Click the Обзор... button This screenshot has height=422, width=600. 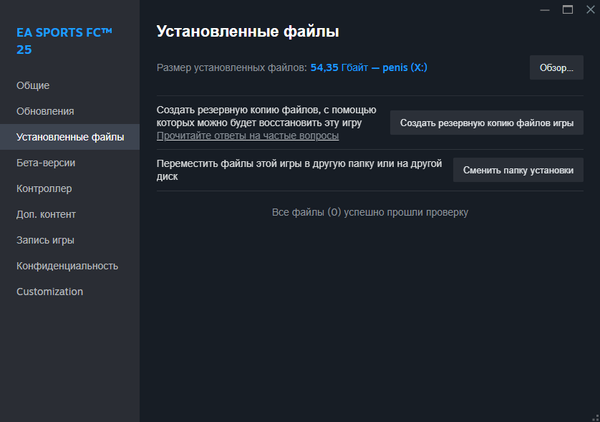coord(556,68)
